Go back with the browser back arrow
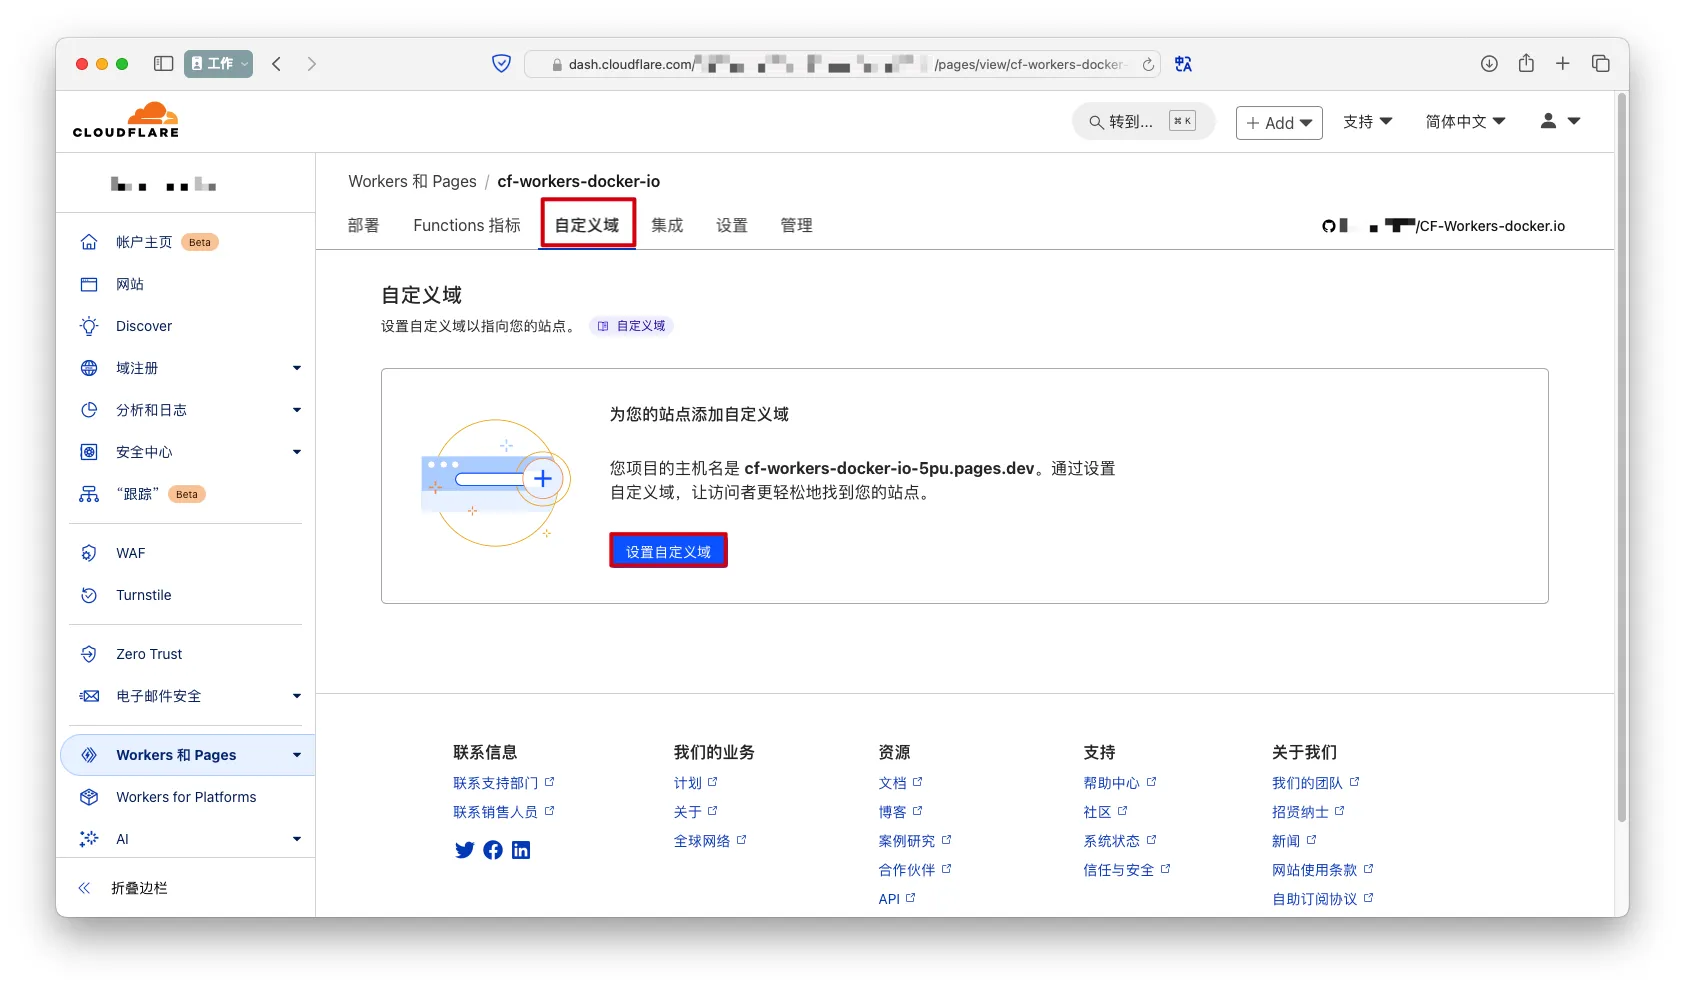 (277, 64)
